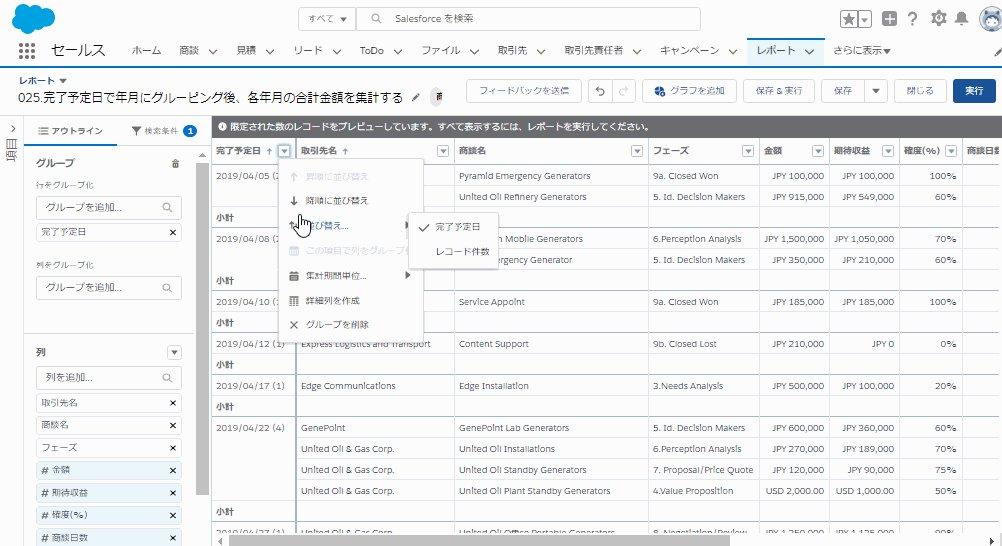The image size is (1002, 546).
Task: Open the notifications bell icon
Action: coord(961,19)
